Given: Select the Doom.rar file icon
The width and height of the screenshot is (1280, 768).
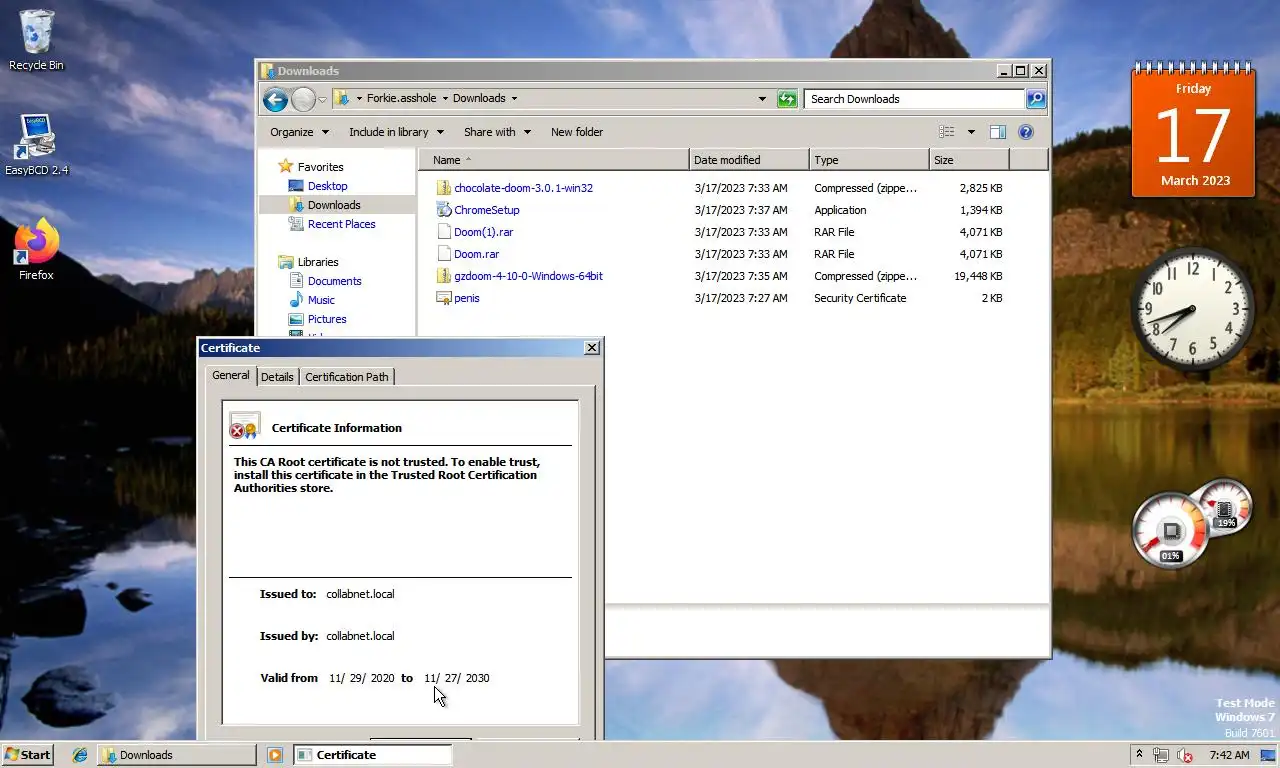Looking at the screenshot, I should (x=445, y=254).
